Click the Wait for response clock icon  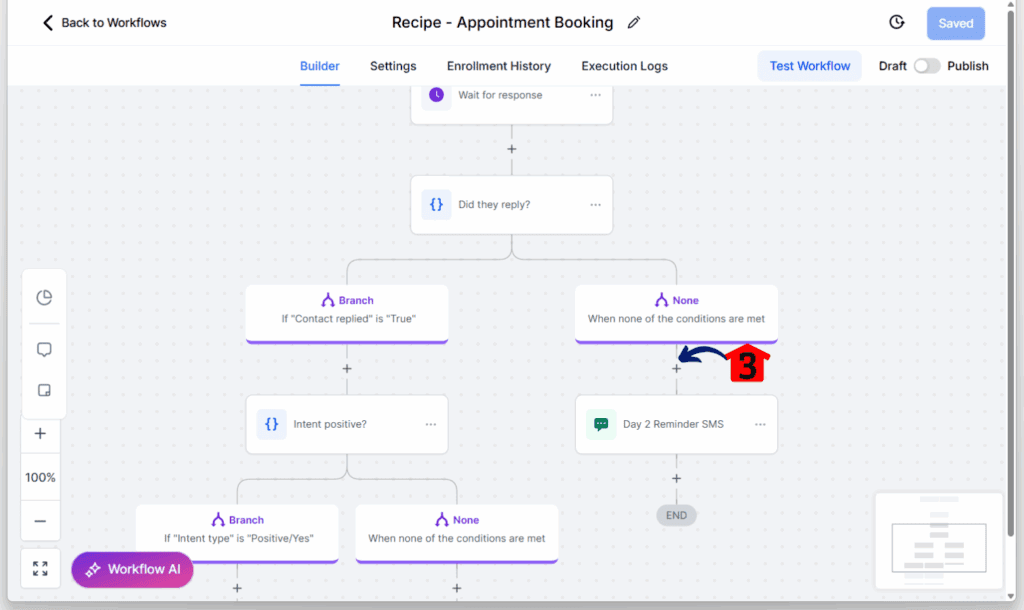(436, 95)
